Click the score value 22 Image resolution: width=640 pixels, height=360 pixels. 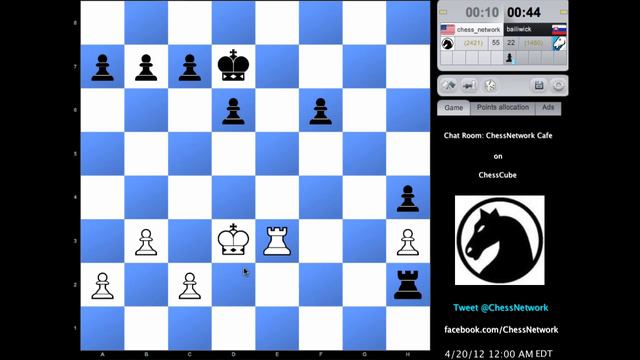click(x=511, y=43)
